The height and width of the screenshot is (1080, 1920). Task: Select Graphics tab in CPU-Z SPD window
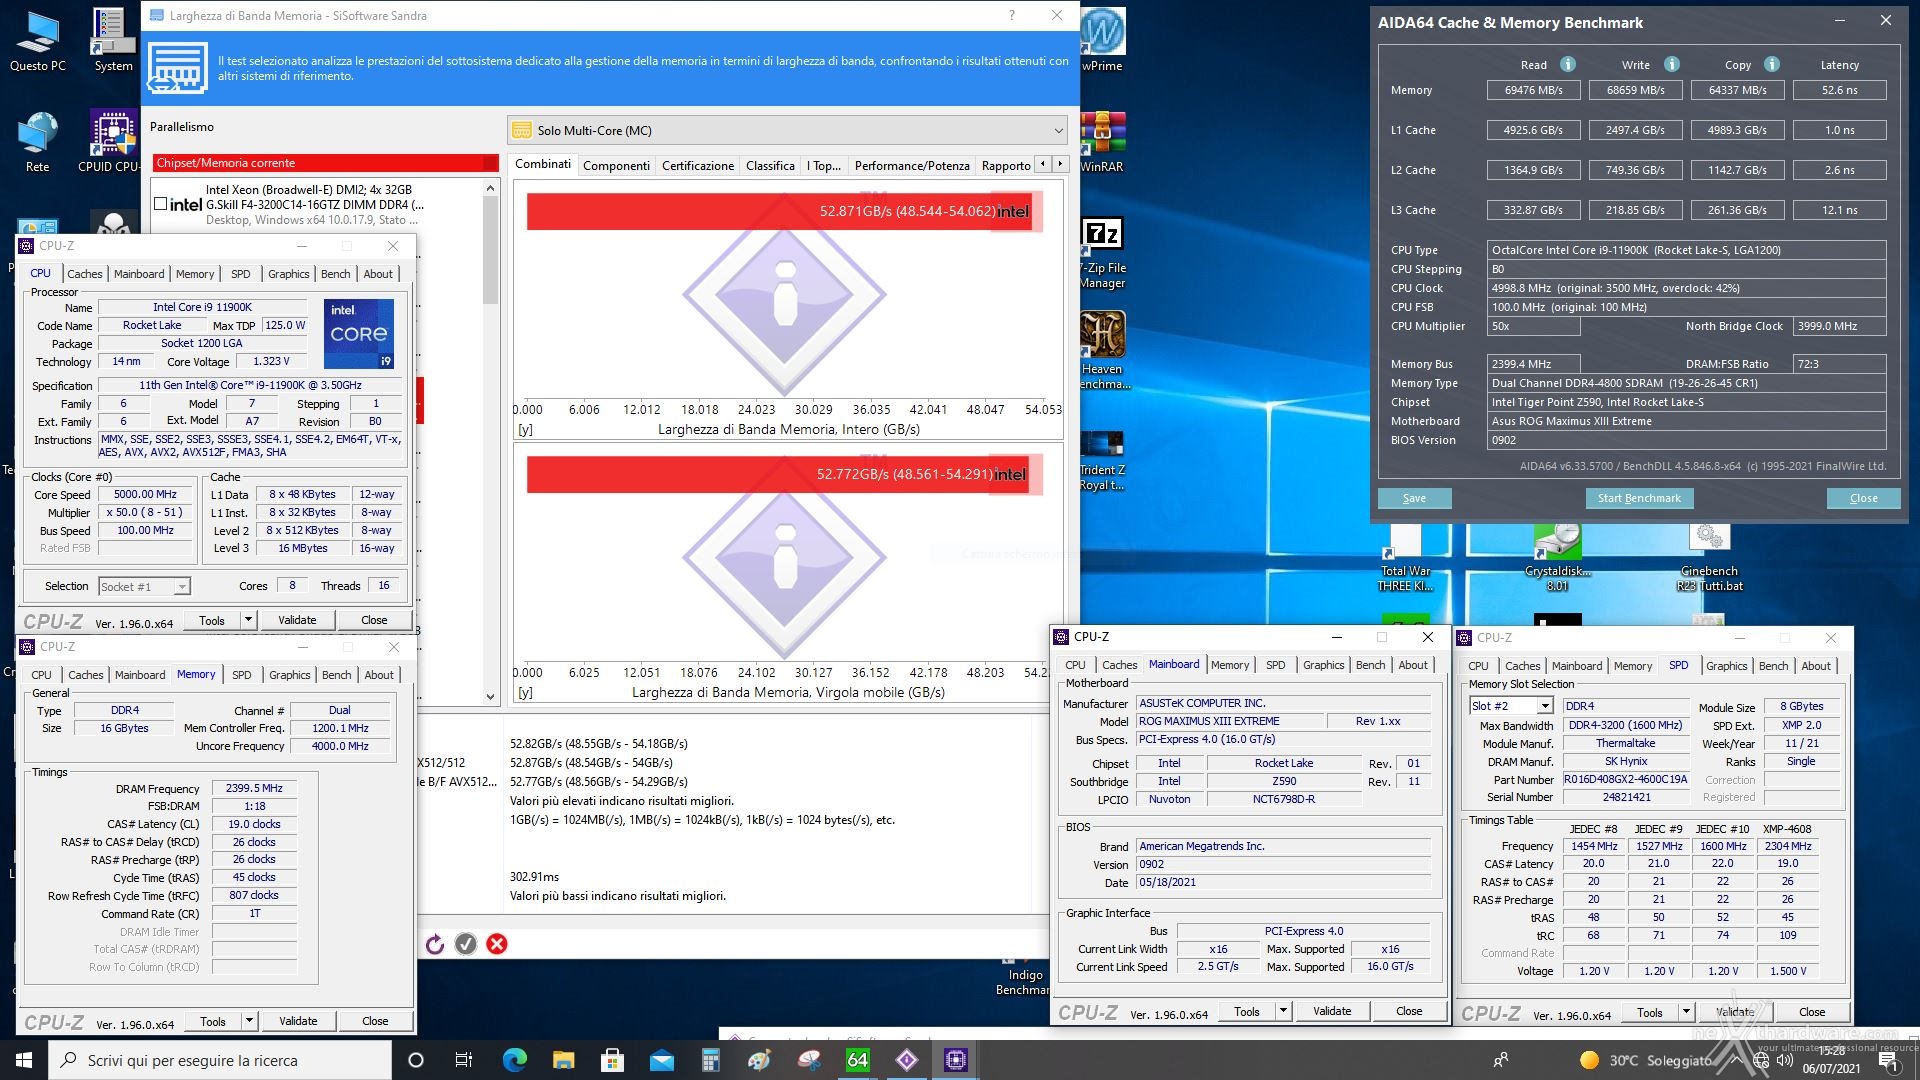(1726, 665)
